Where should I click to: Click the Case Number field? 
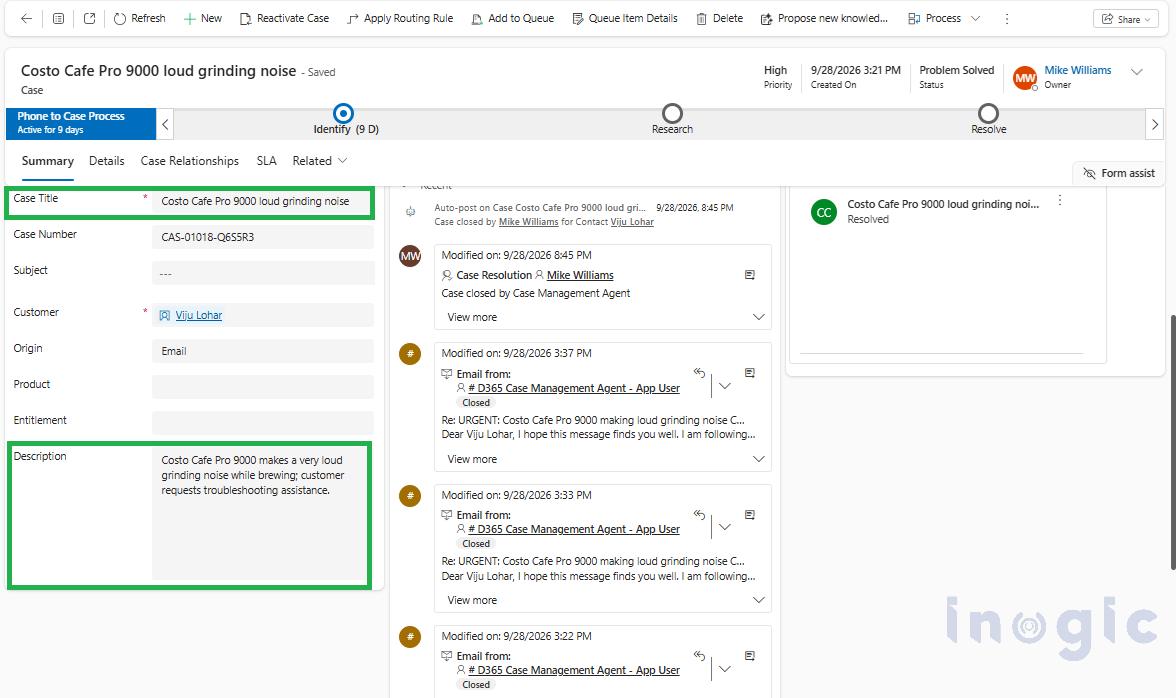click(262, 237)
